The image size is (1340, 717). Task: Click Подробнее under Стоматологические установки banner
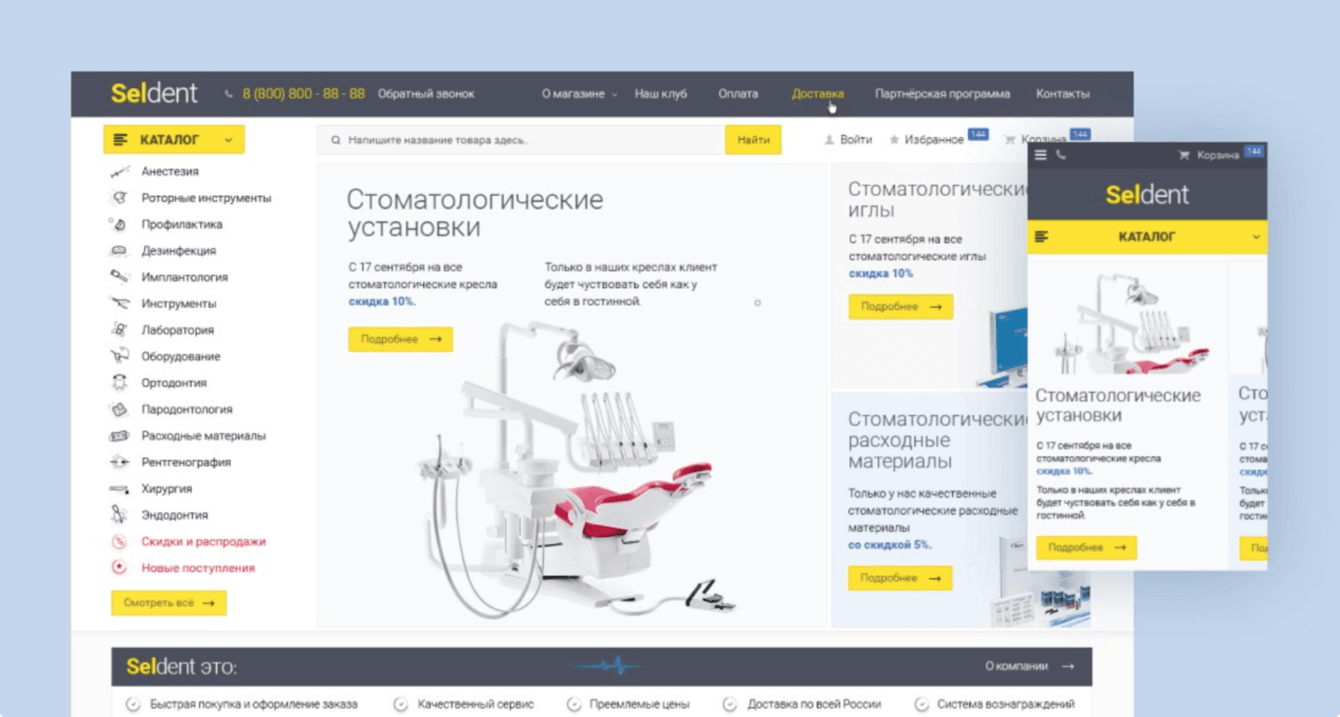click(x=400, y=339)
